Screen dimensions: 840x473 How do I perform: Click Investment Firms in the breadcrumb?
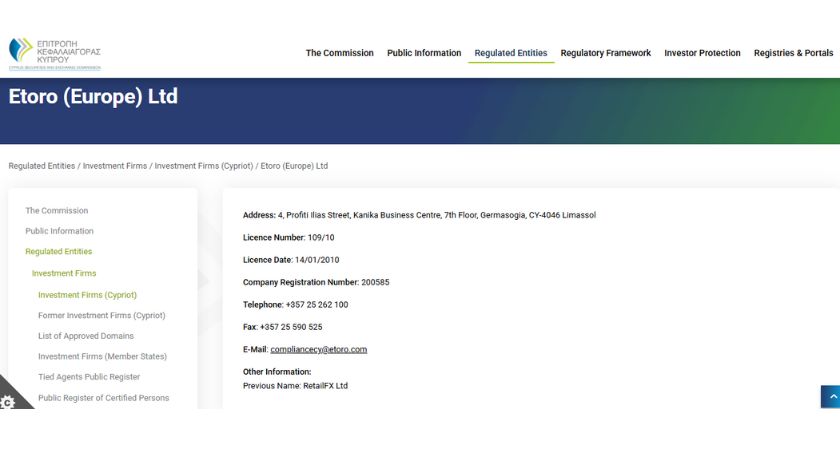pyautogui.click(x=115, y=166)
